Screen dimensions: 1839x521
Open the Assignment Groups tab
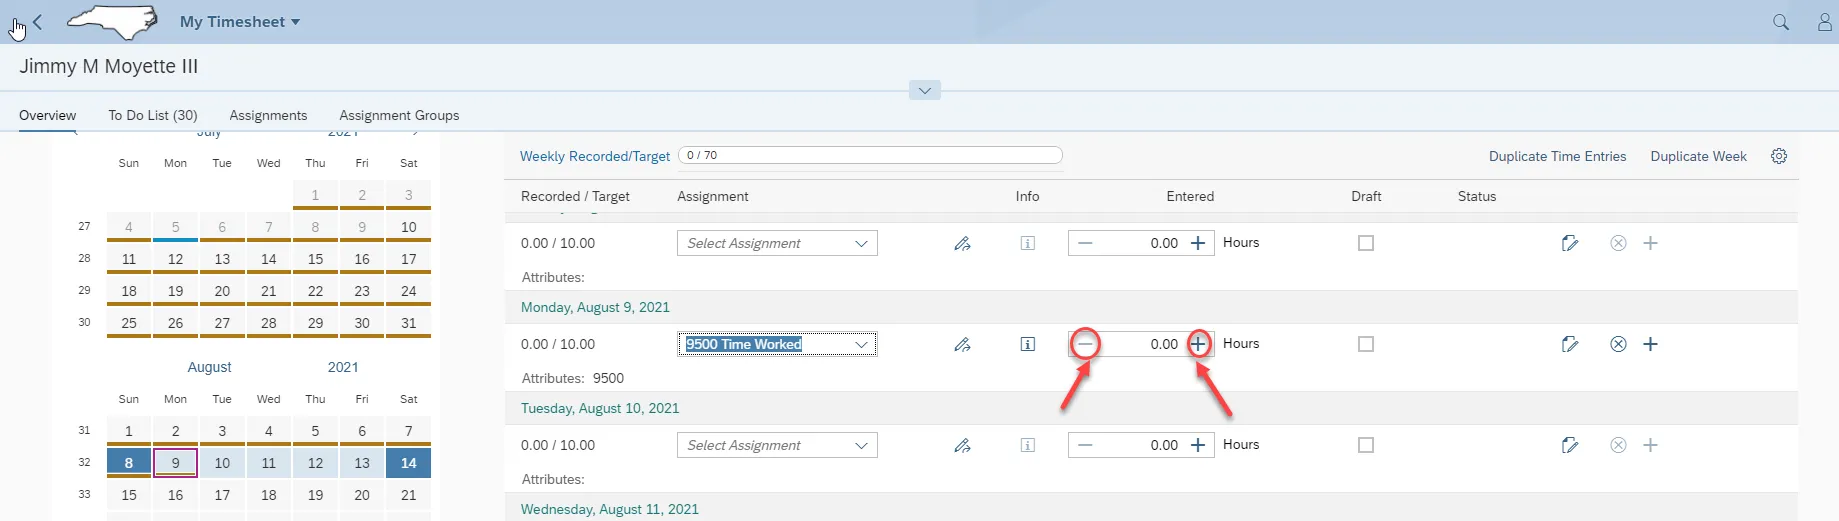coord(399,115)
